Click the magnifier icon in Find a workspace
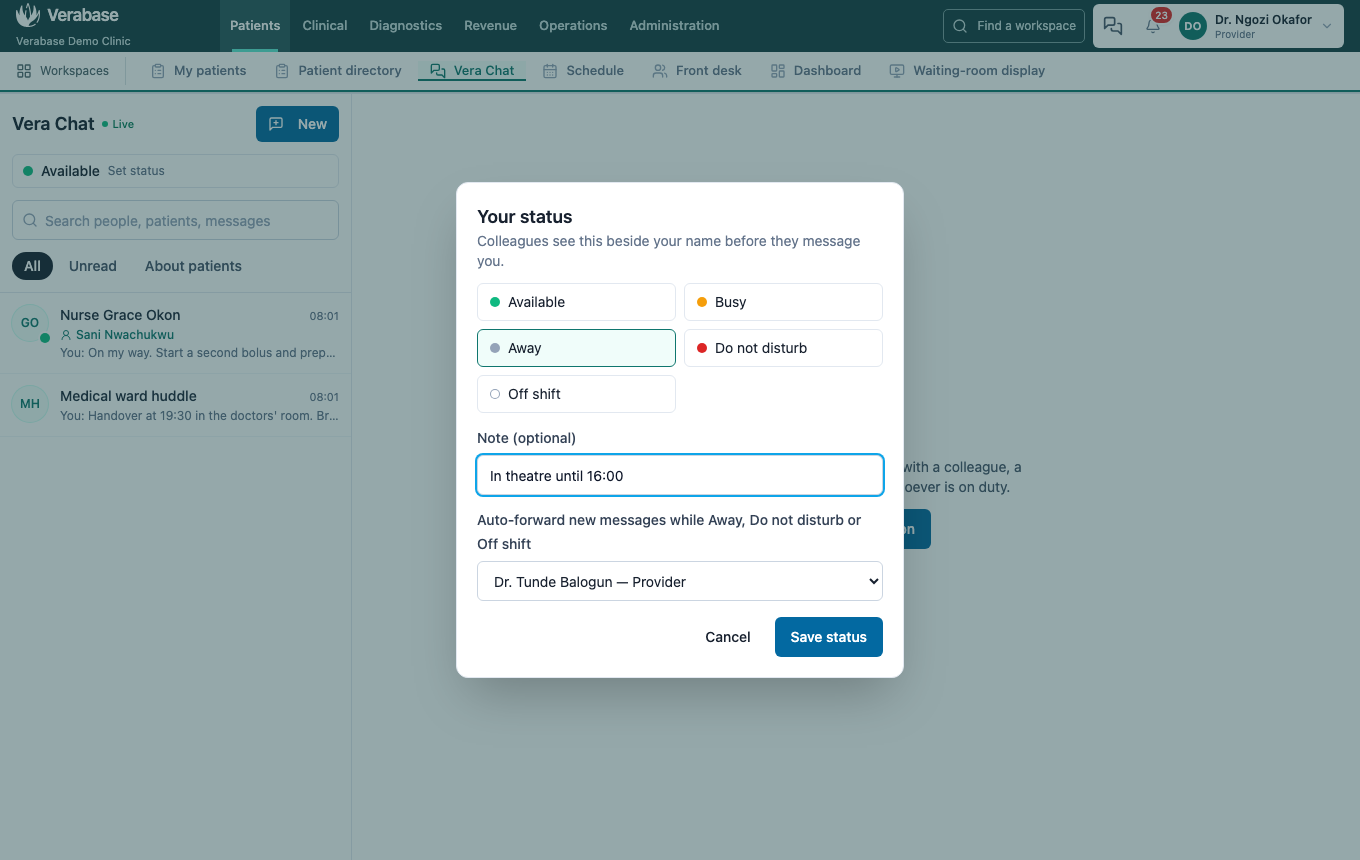The height and width of the screenshot is (860, 1360). 960,26
